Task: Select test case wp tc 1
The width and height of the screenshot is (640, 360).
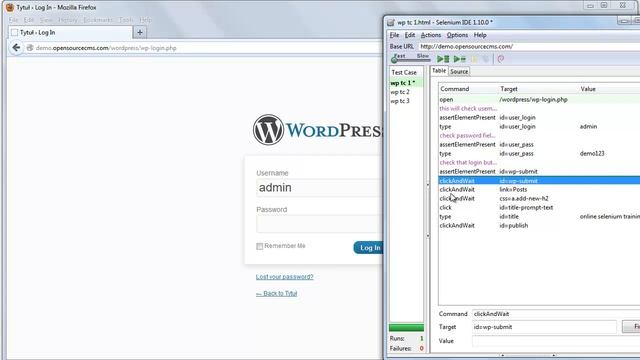Action: point(406,83)
